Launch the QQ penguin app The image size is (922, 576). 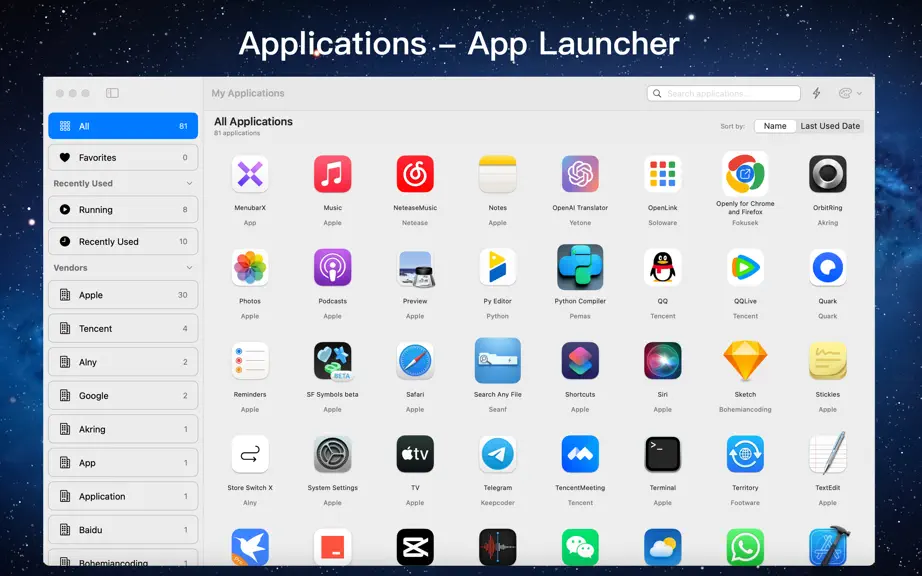pyautogui.click(x=663, y=267)
